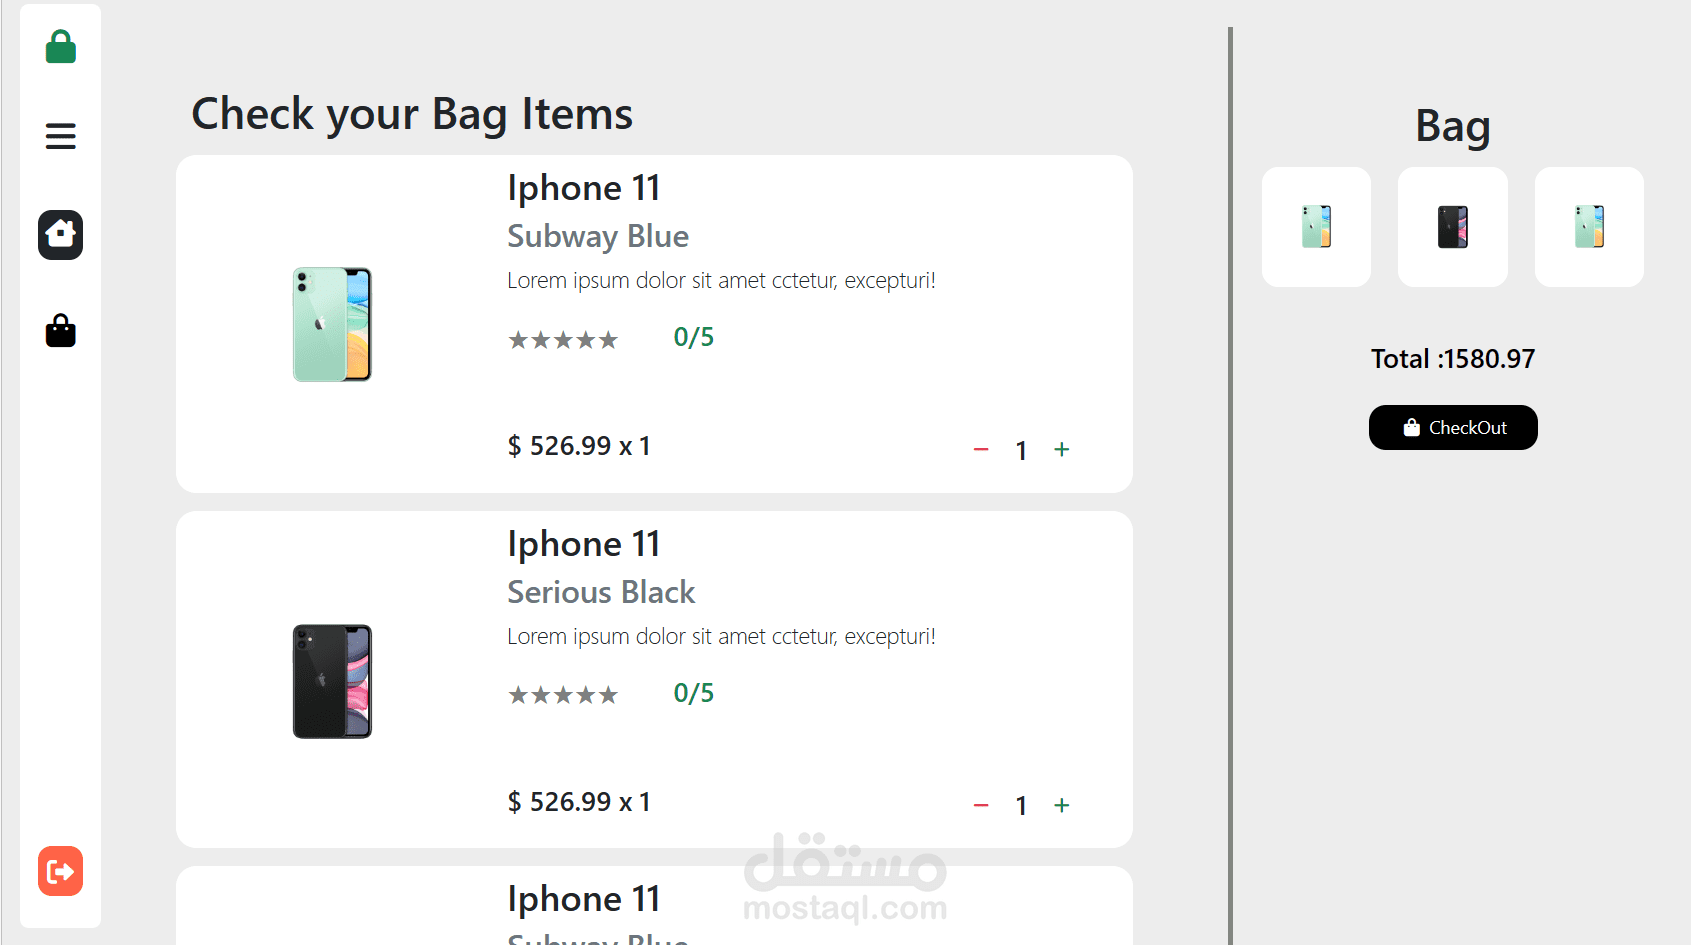Open the black shopping bag icon
The image size is (1691, 945).
61,331
